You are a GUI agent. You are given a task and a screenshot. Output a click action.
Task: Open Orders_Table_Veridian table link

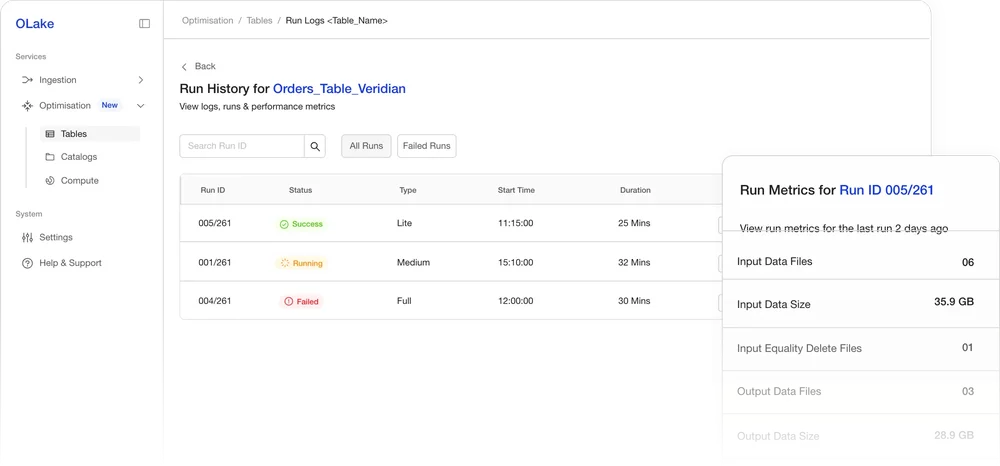(x=339, y=89)
